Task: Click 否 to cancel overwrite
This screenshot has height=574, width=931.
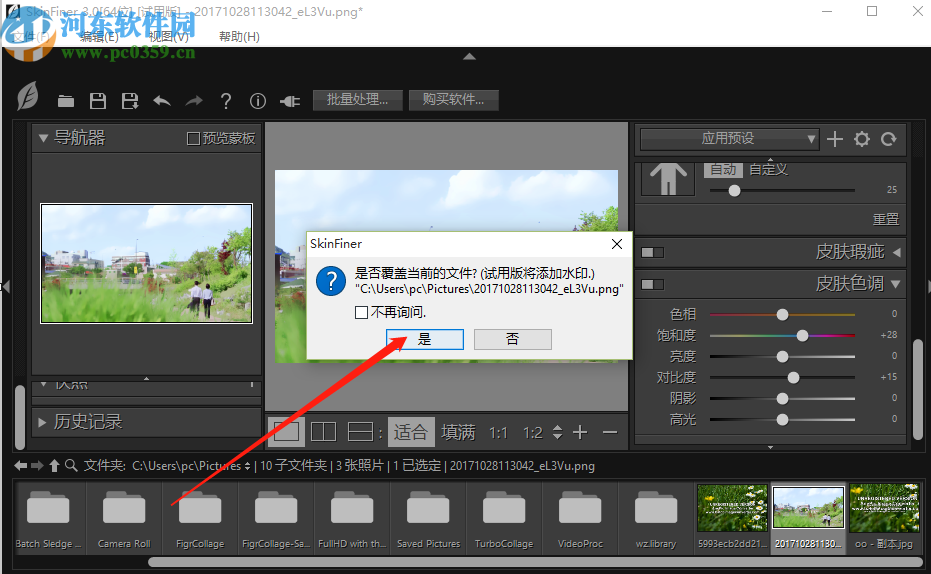Action: tap(512, 340)
